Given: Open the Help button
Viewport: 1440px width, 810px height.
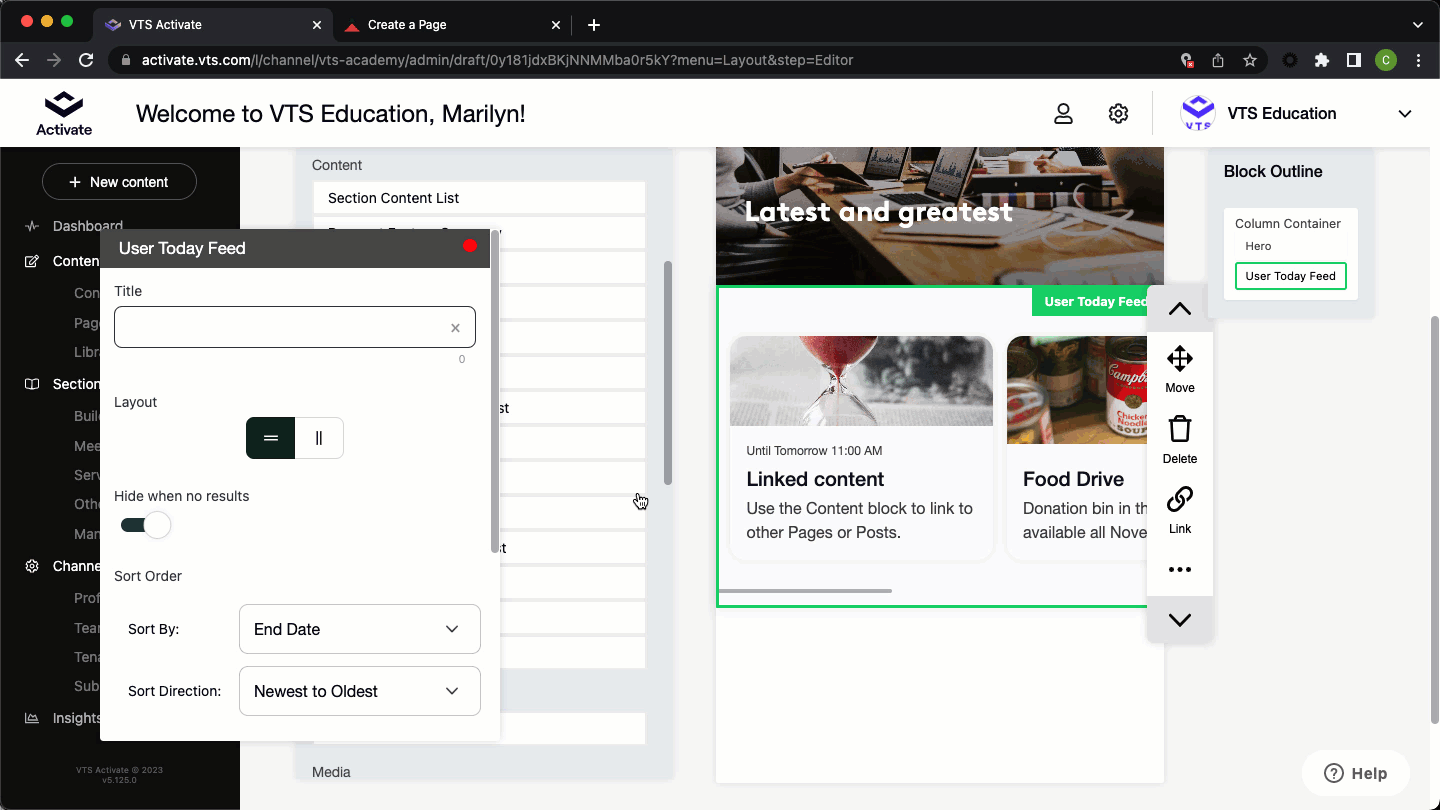Looking at the screenshot, I should point(1356,773).
